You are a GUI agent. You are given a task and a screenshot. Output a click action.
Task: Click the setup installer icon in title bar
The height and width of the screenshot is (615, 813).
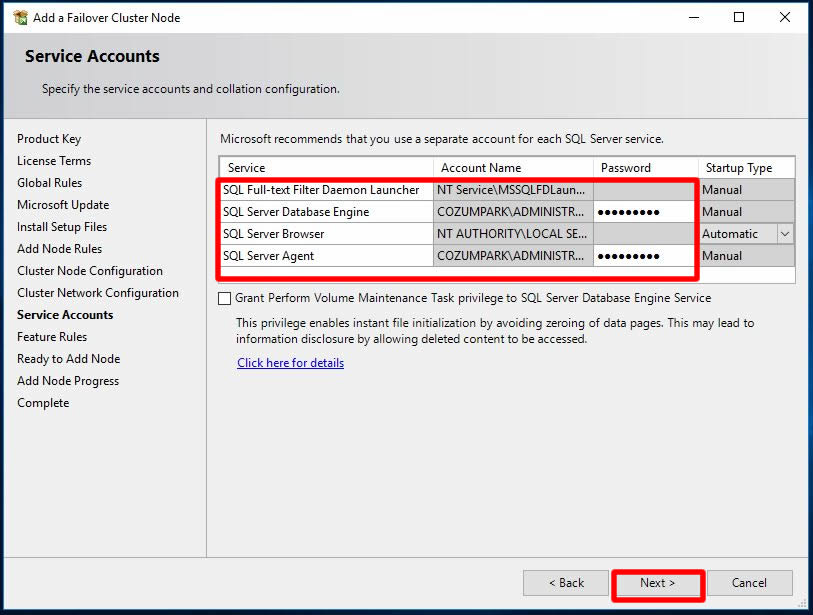(20, 17)
